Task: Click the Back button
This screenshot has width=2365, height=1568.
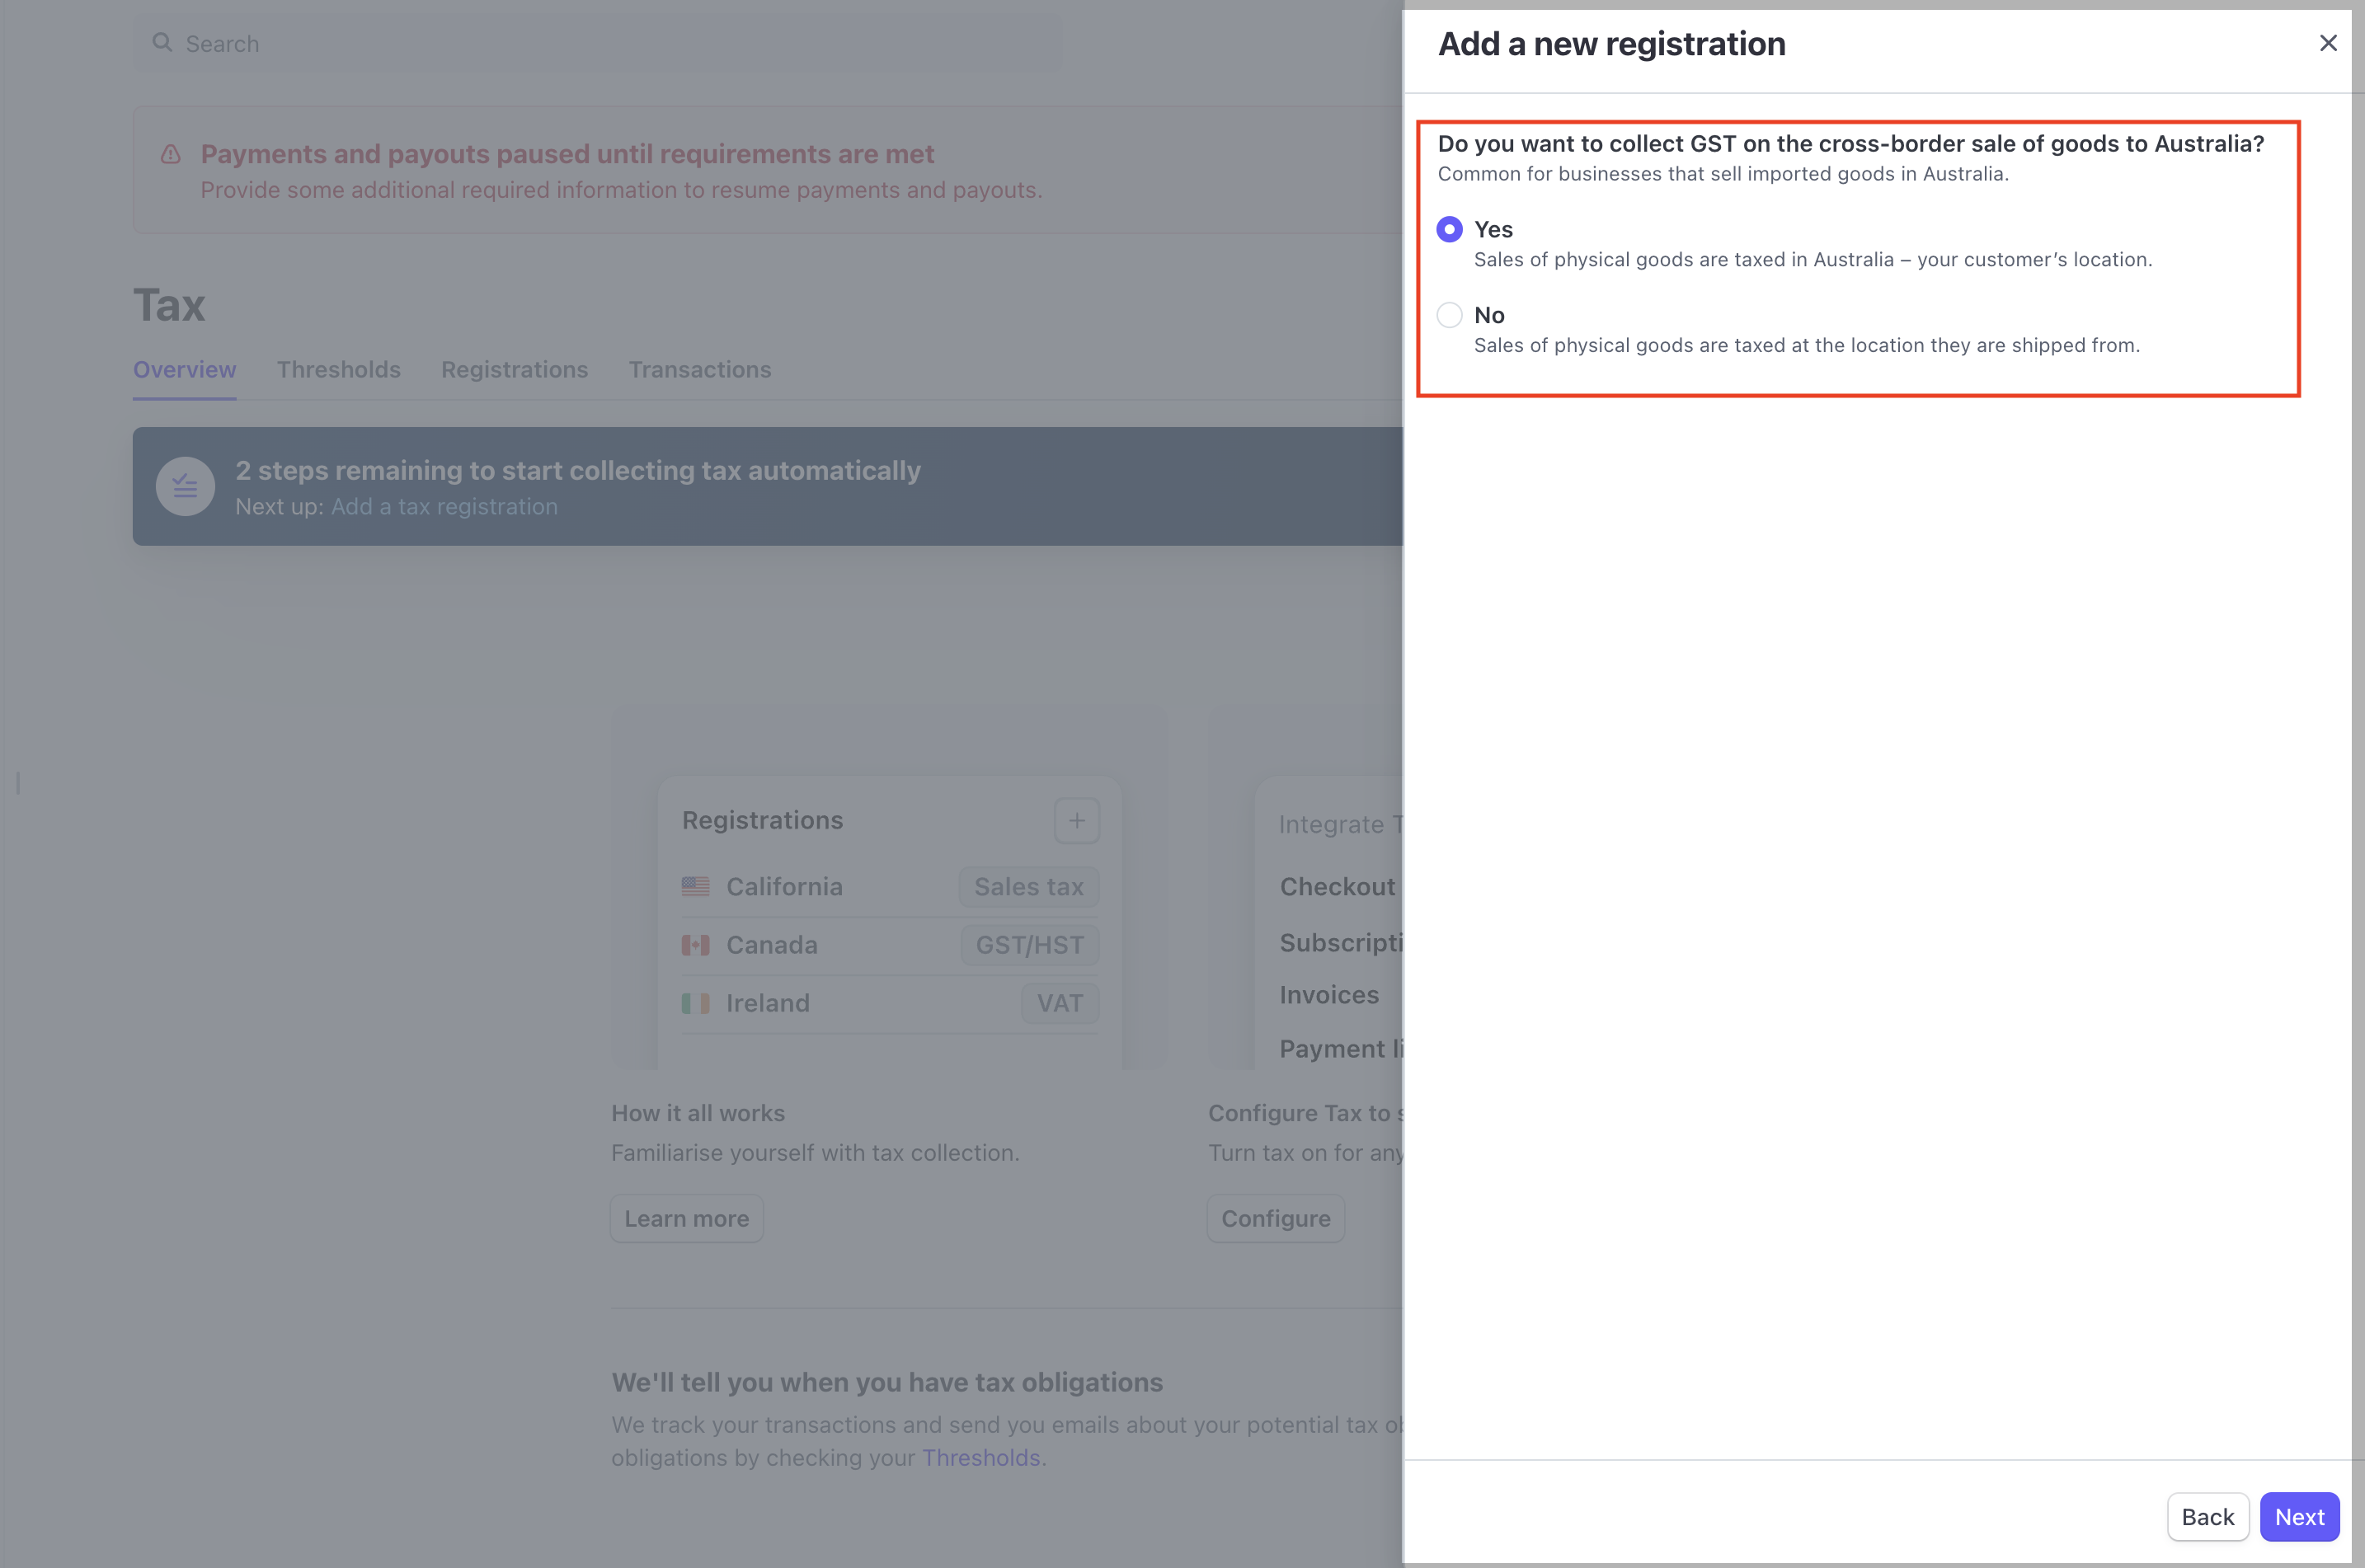Action: pos(2207,1516)
